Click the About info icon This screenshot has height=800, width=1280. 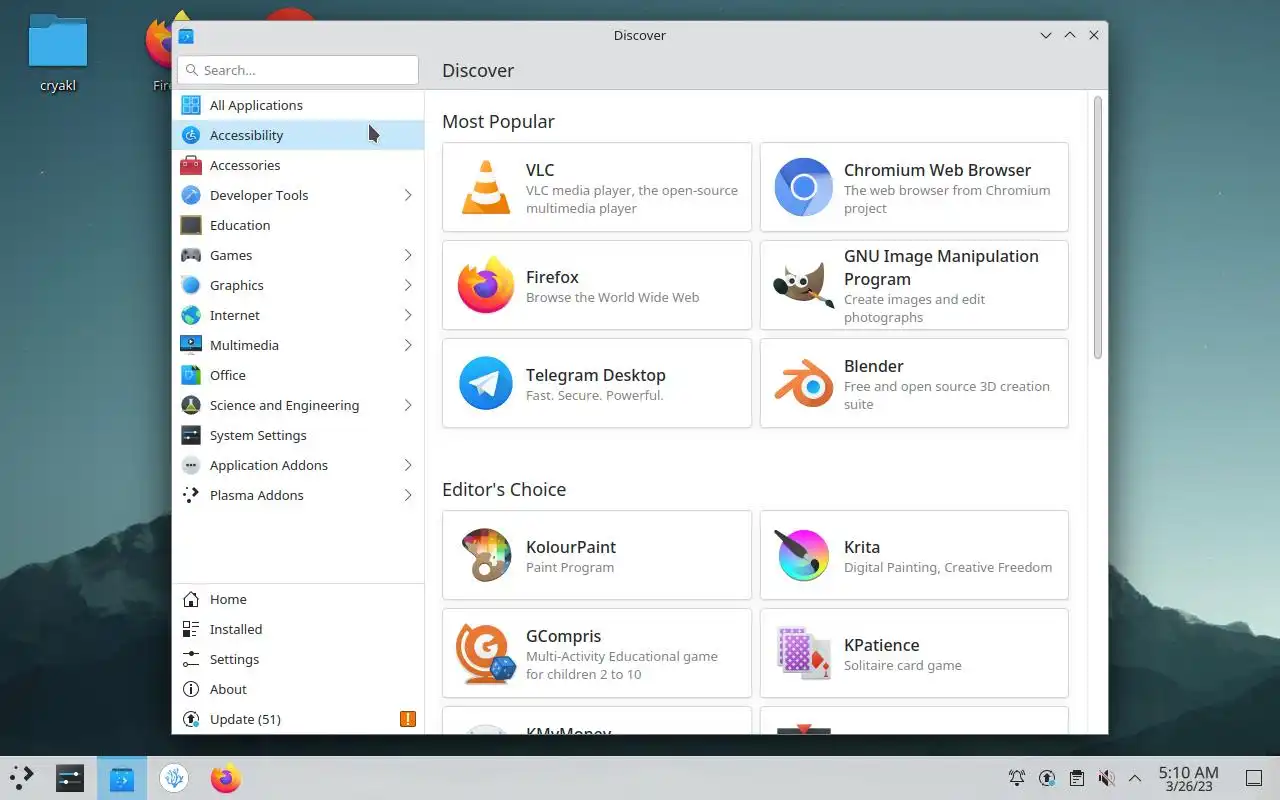[190, 689]
